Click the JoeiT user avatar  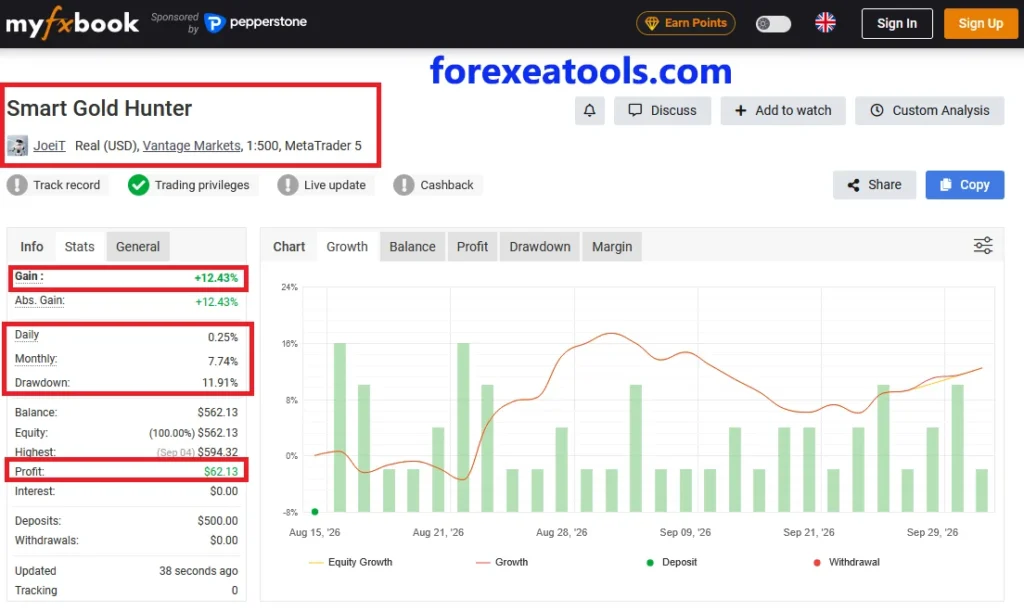pyautogui.click(x=17, y=146)
